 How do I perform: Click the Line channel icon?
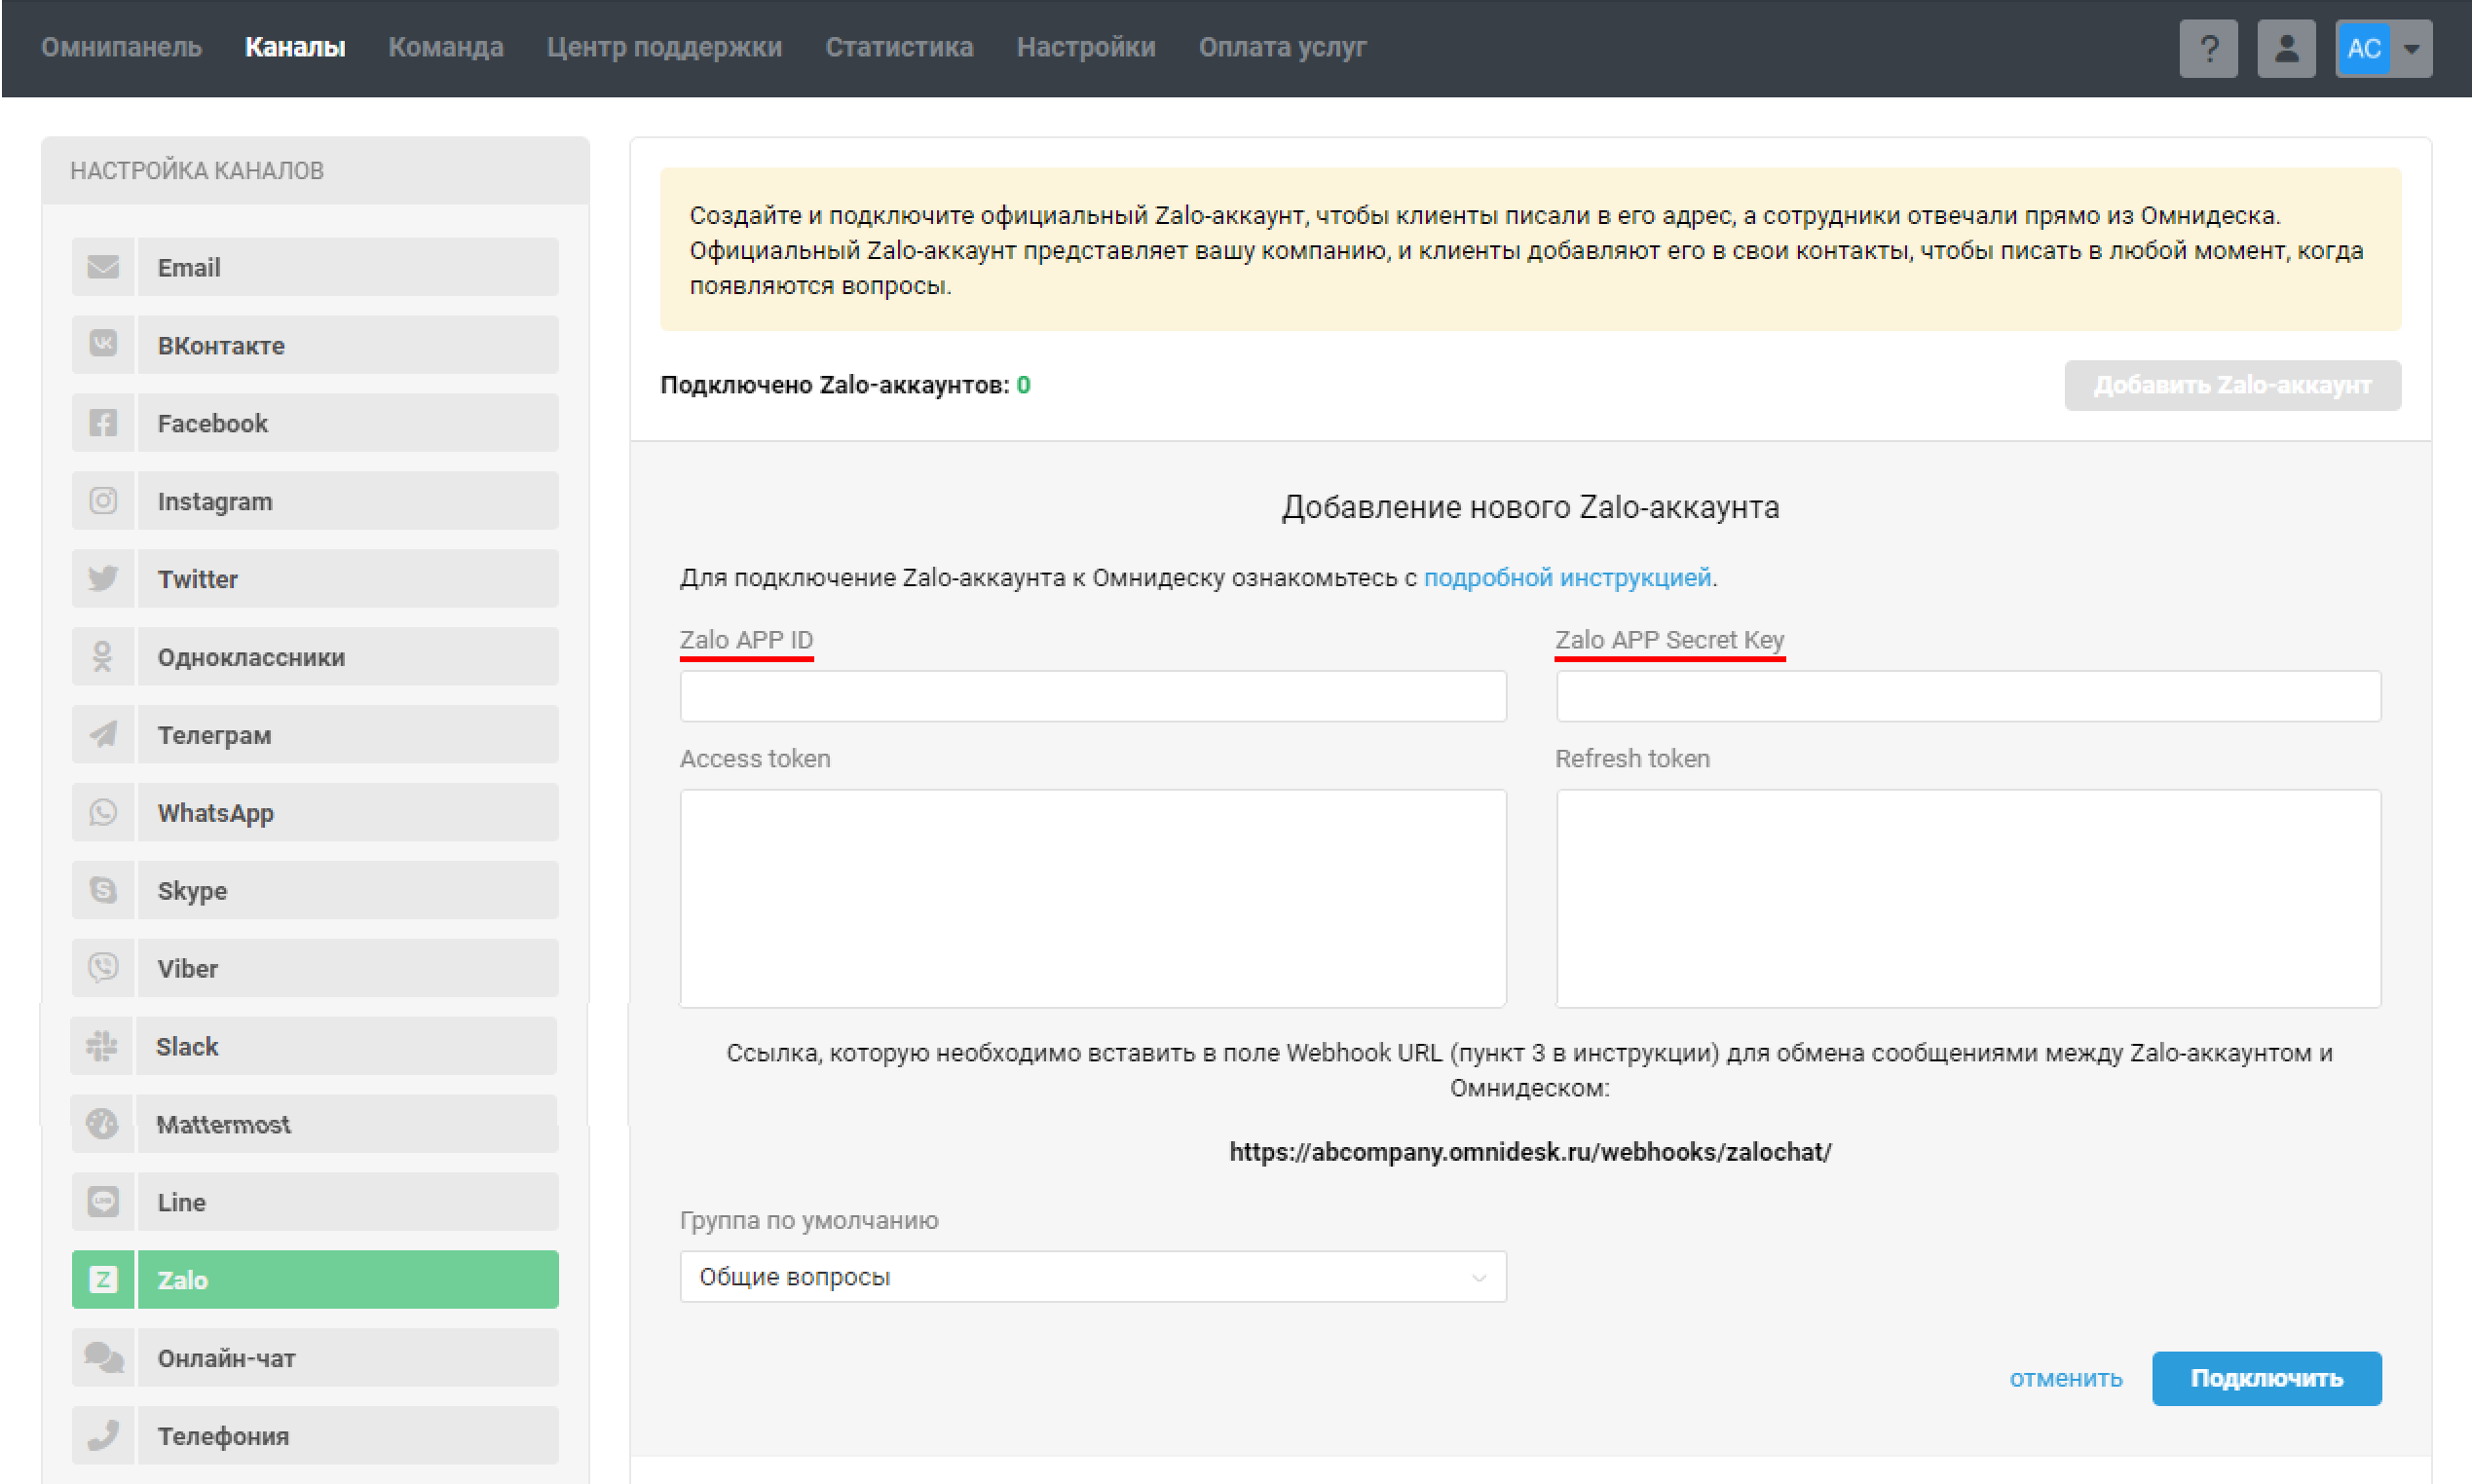pyautogui.click(x=103, y=1203)
